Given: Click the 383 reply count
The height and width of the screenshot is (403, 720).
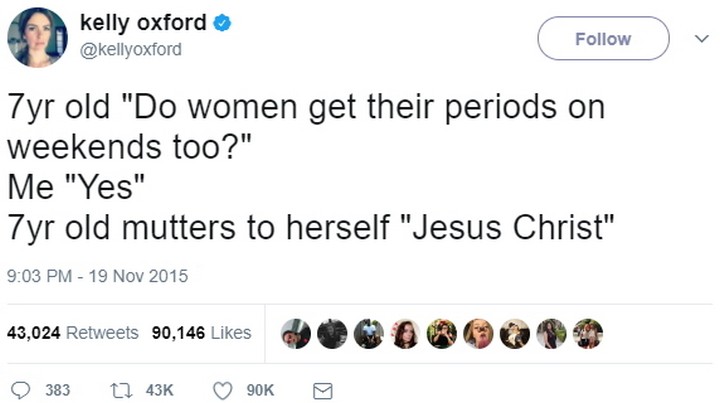Looking at the screenshot, I should coord(58,389).
